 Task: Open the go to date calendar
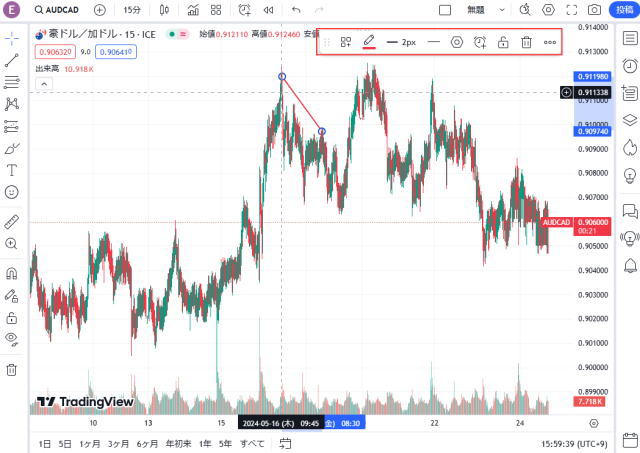tap(285, 444)
